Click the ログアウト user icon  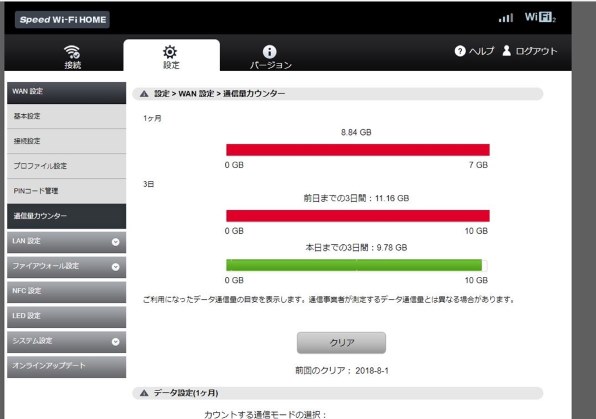pyautogui.click(x=506, y=51)
